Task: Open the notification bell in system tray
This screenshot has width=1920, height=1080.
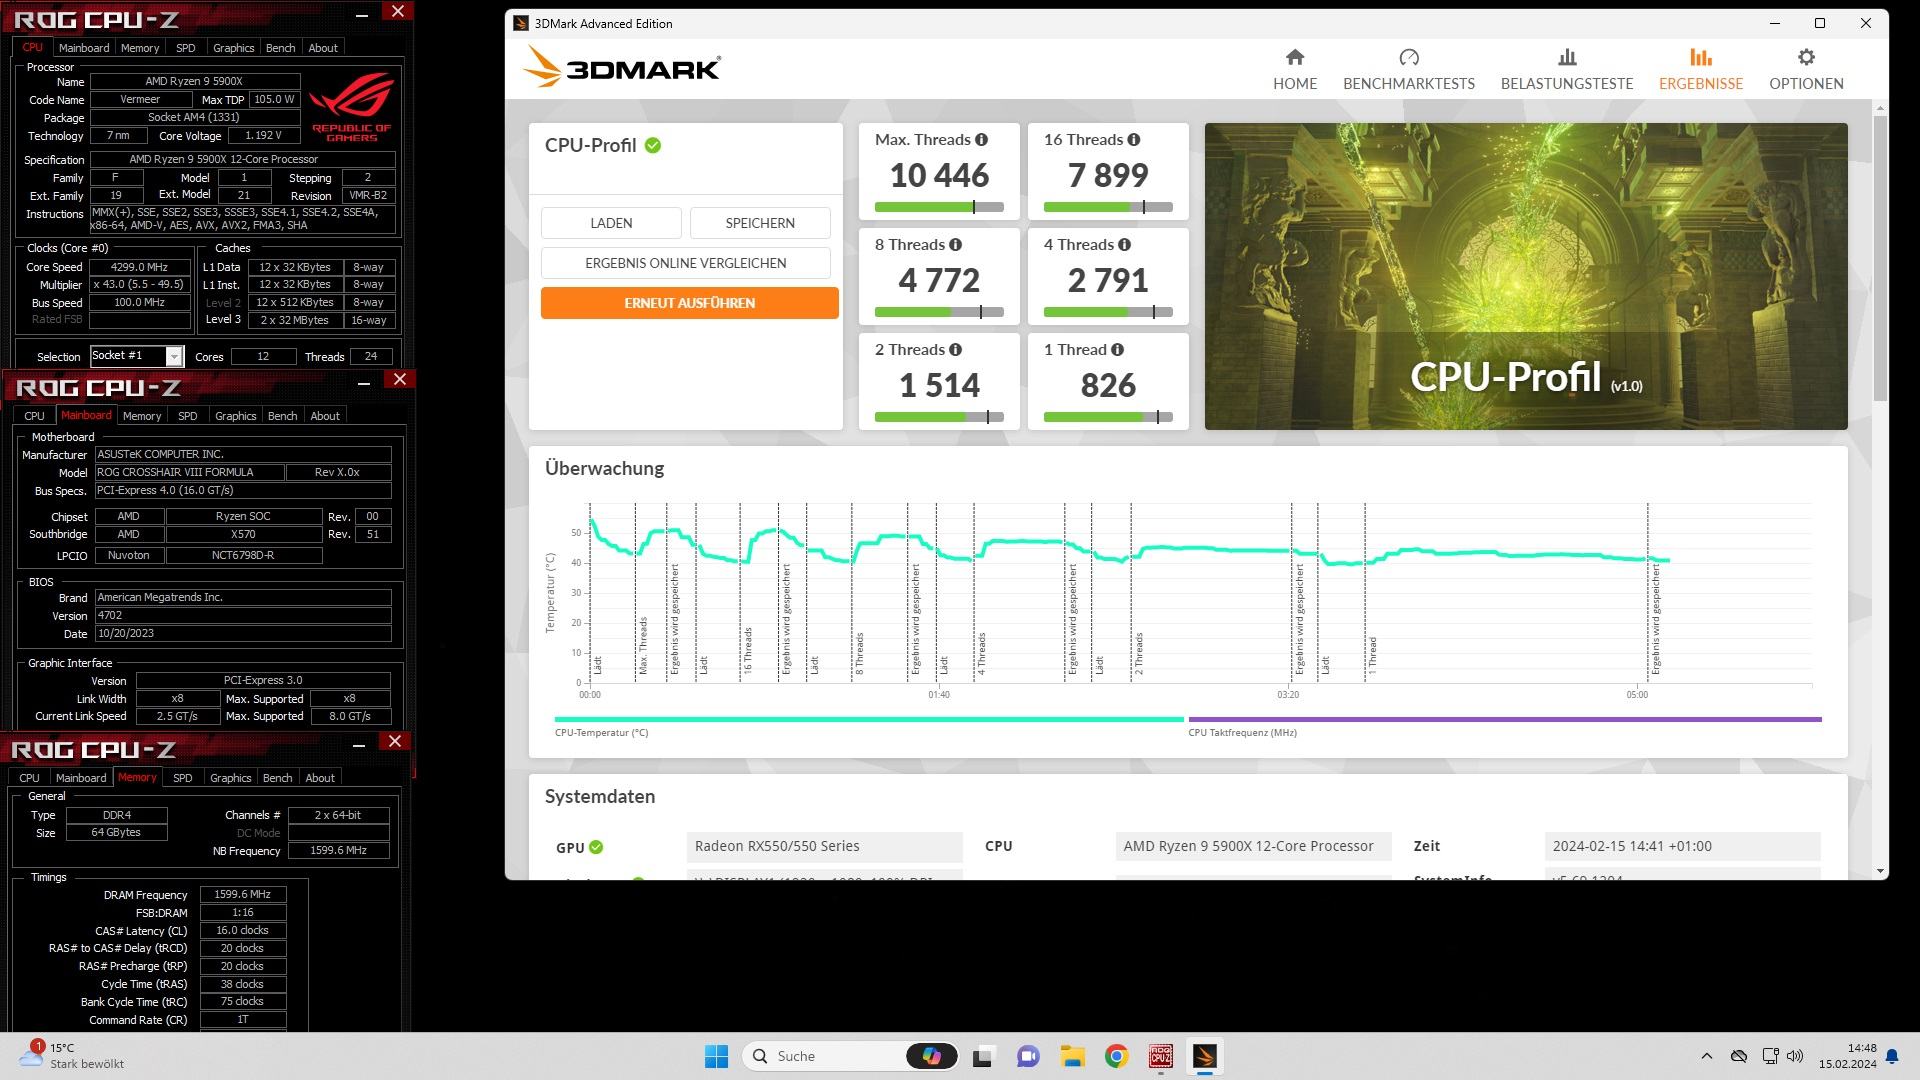Action: pos(1891,1056)
